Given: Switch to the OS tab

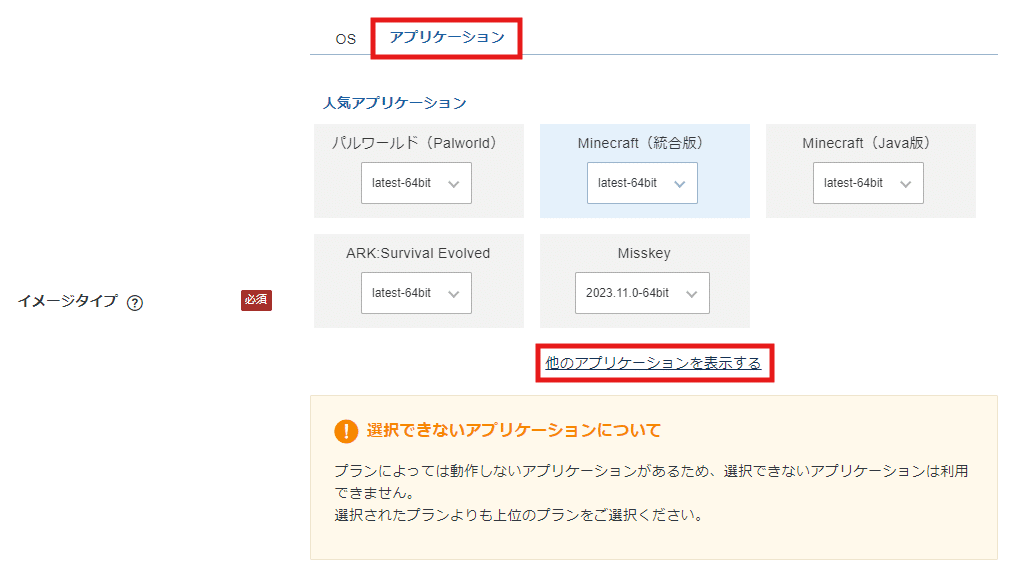Looking at the screenshot, I should tap(345, 39).
